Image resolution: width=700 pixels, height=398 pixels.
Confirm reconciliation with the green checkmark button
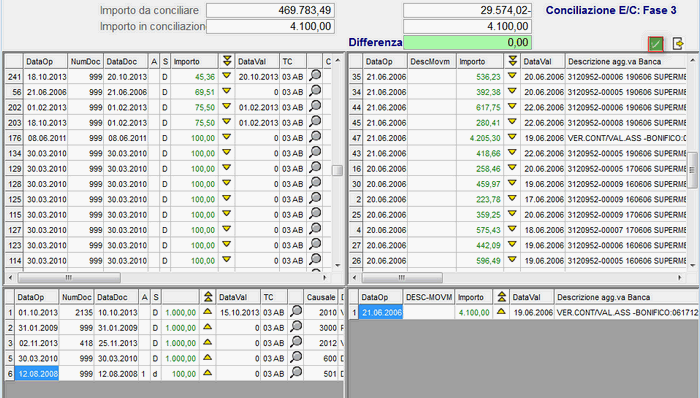pos(655,44)
